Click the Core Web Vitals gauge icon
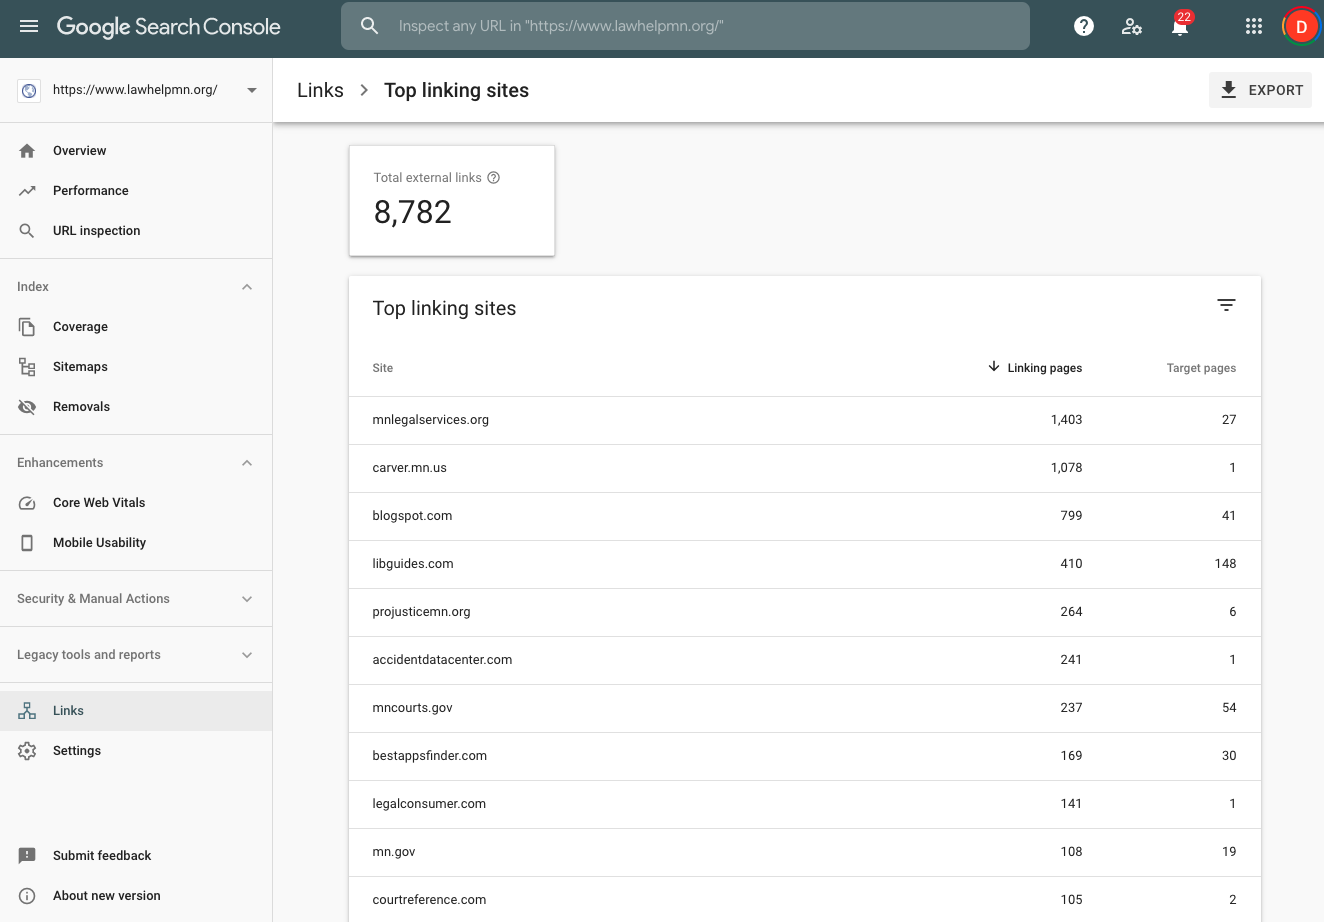 coord(27,503)
